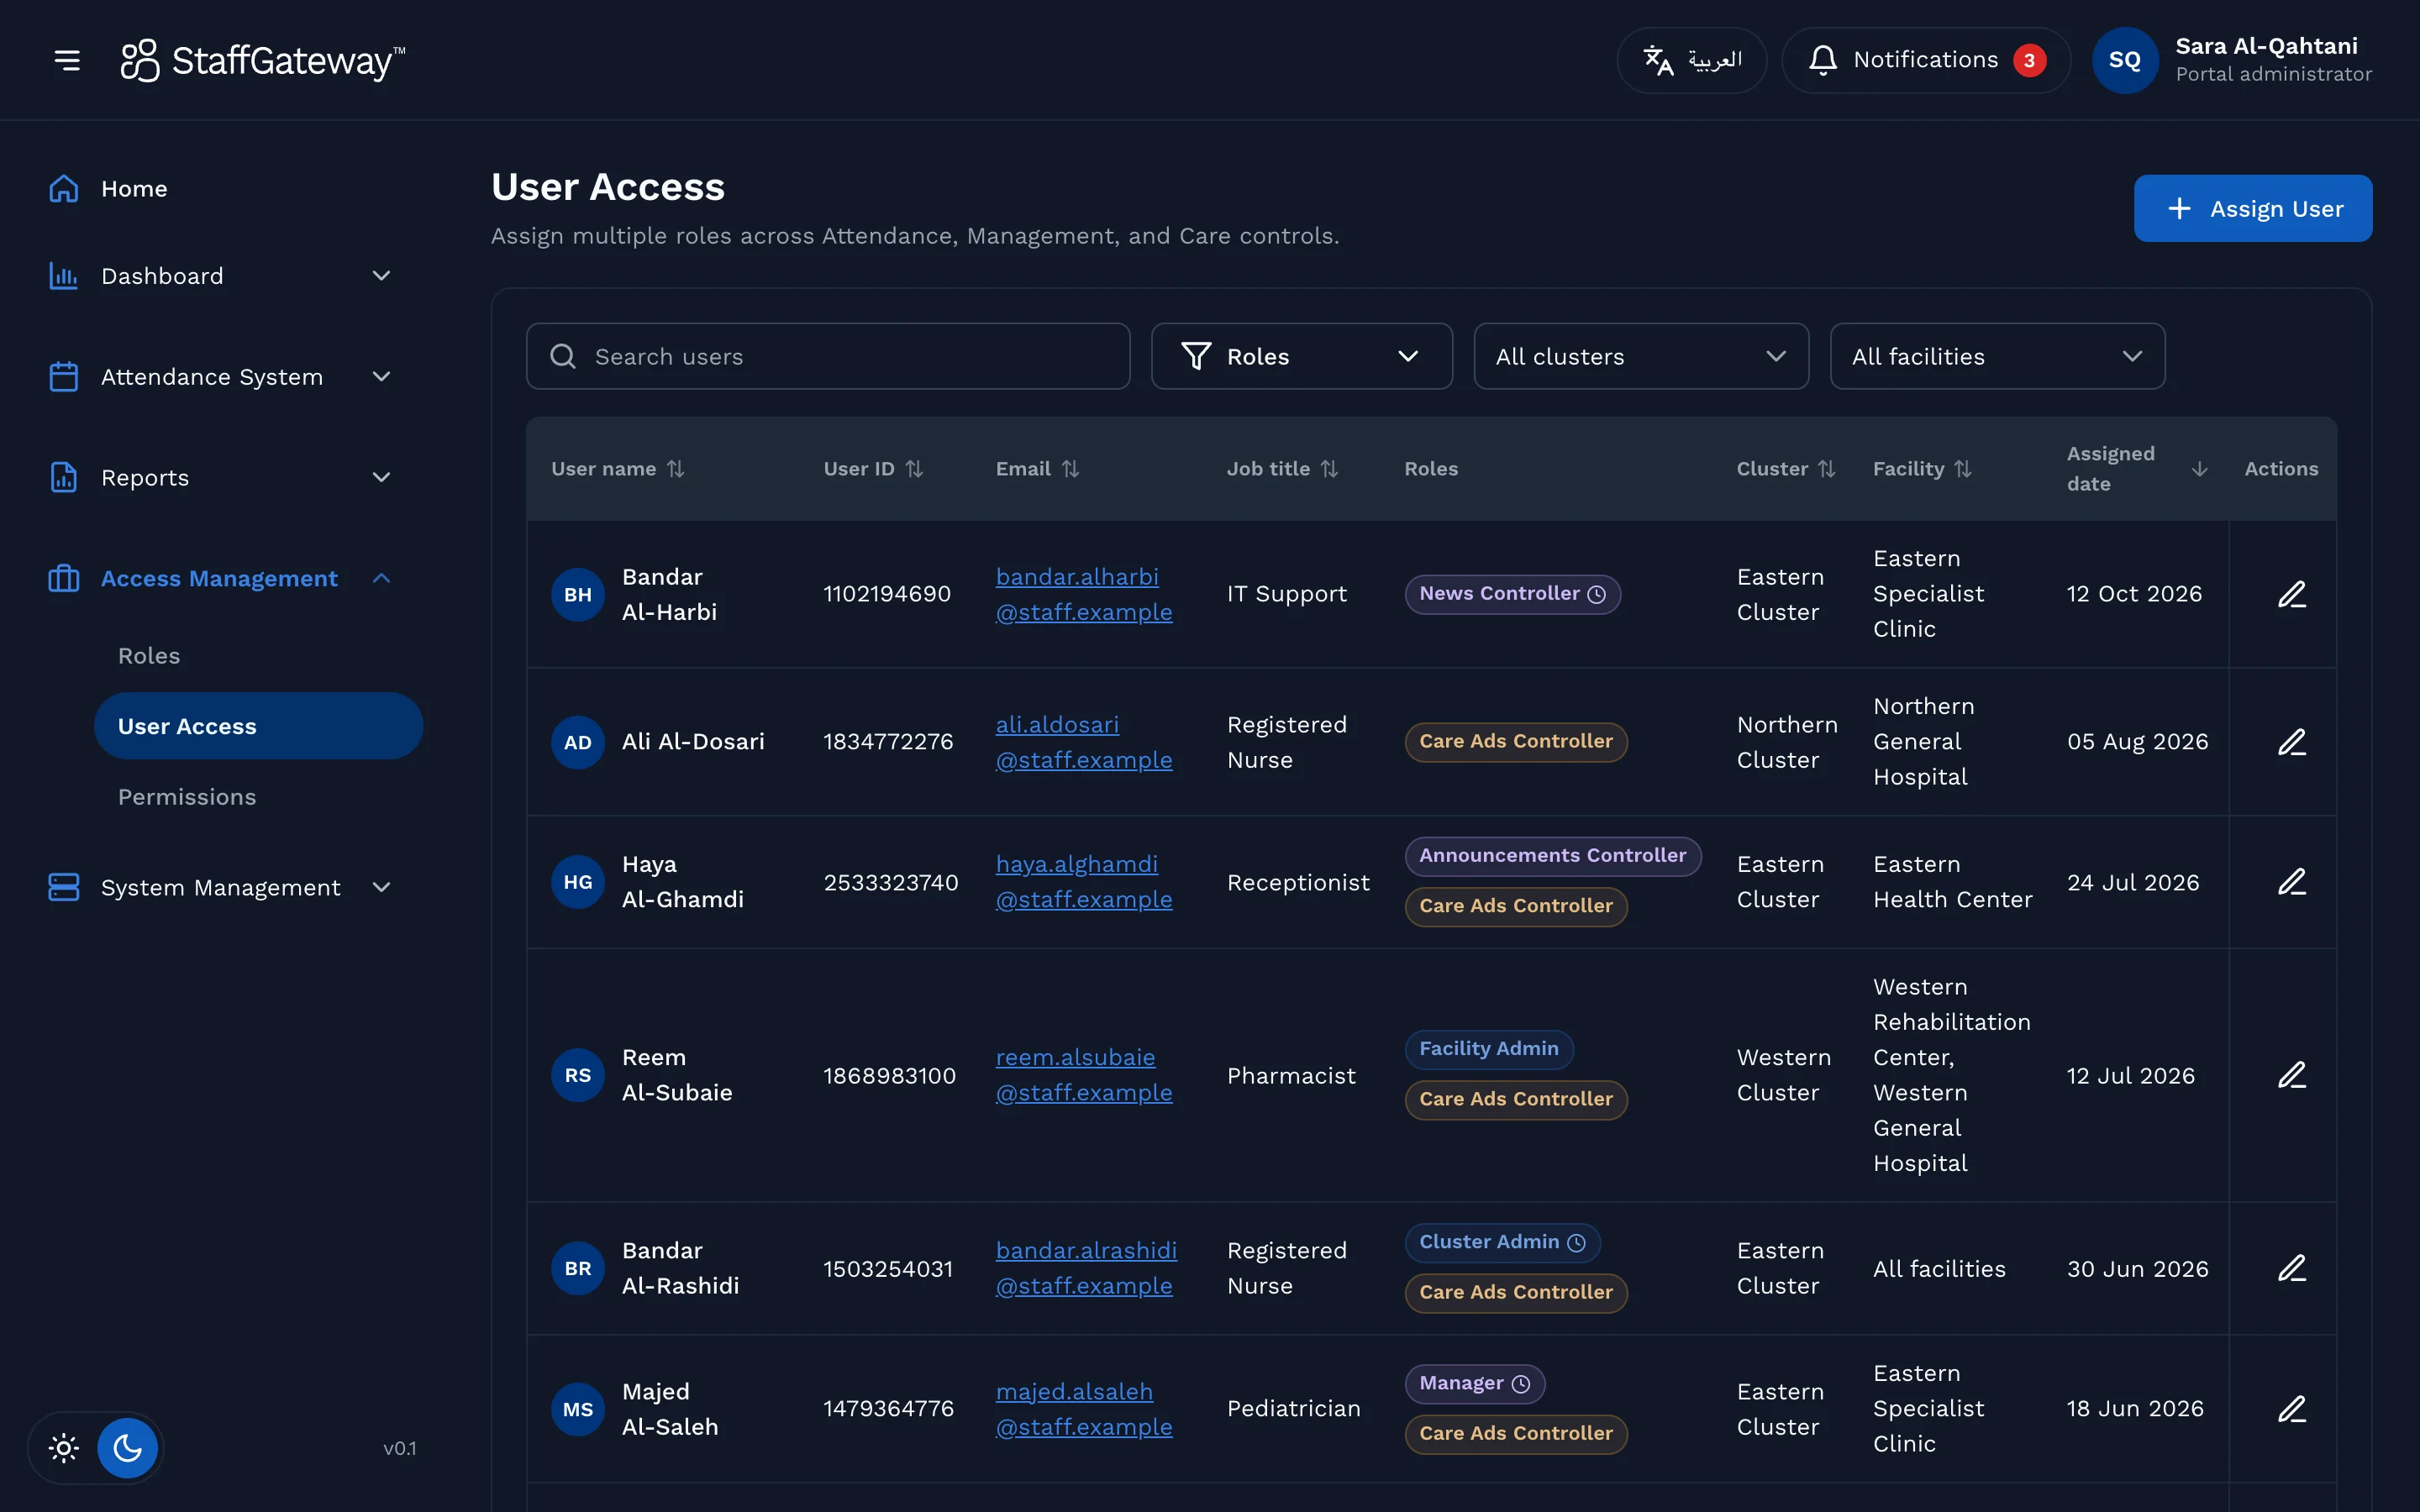Click the Assigned date sort arrow
The height and width of the screenshot is (1512, 2420).
coord(2199,469)
